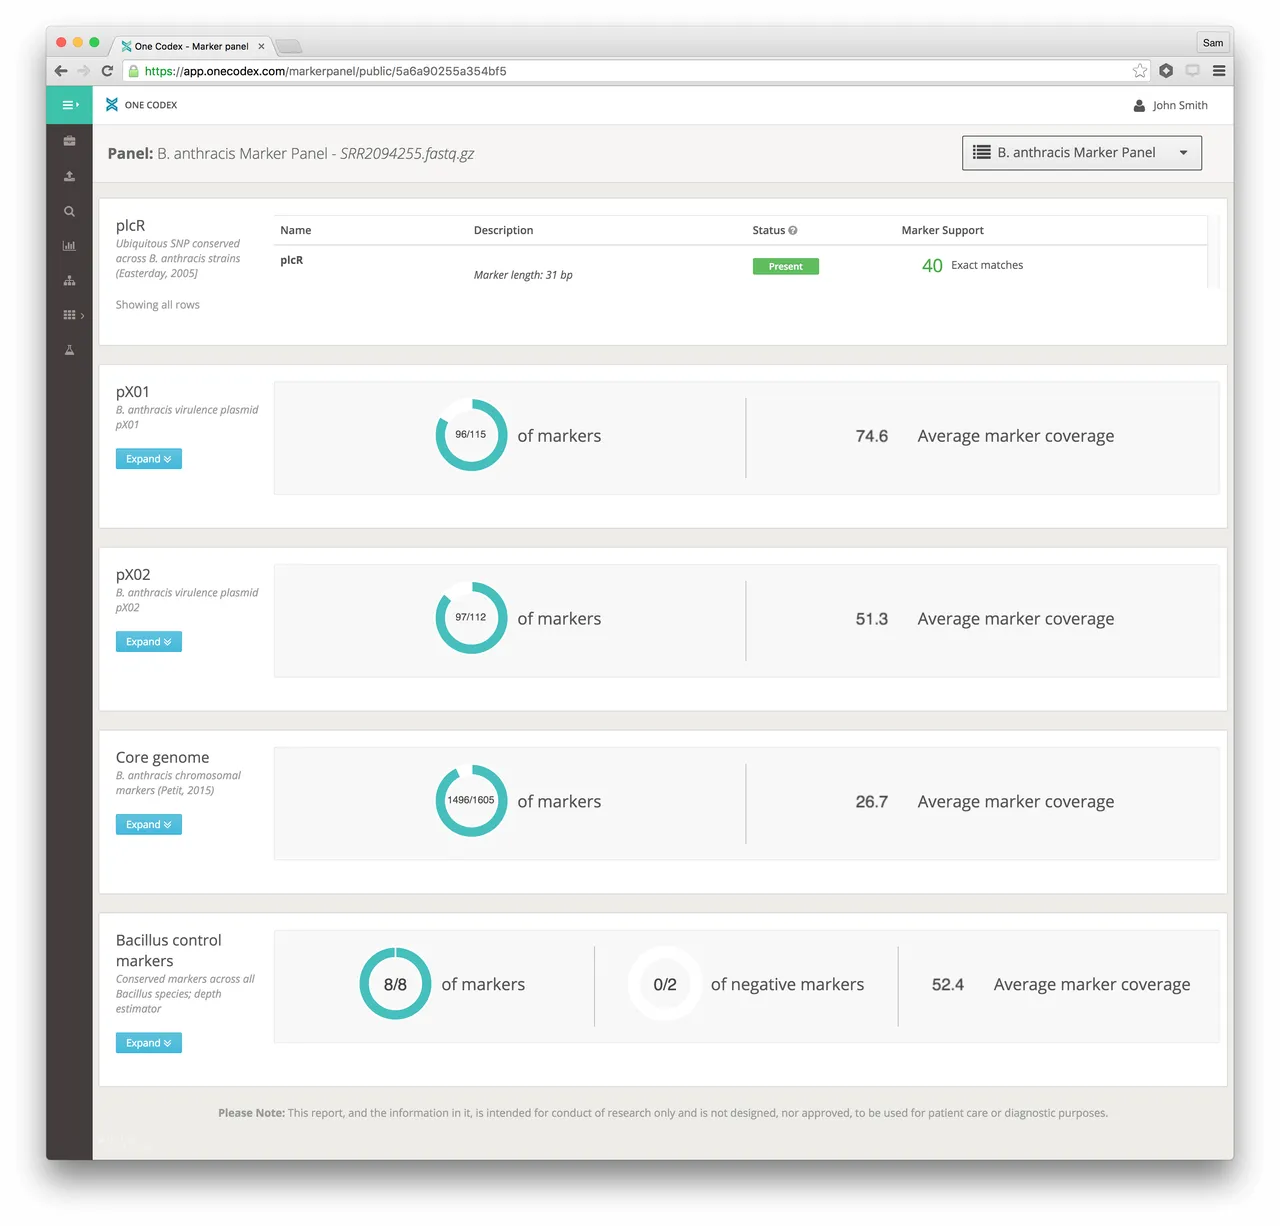Open the briefcase icon in sidebar

click(x=69, y=141)
